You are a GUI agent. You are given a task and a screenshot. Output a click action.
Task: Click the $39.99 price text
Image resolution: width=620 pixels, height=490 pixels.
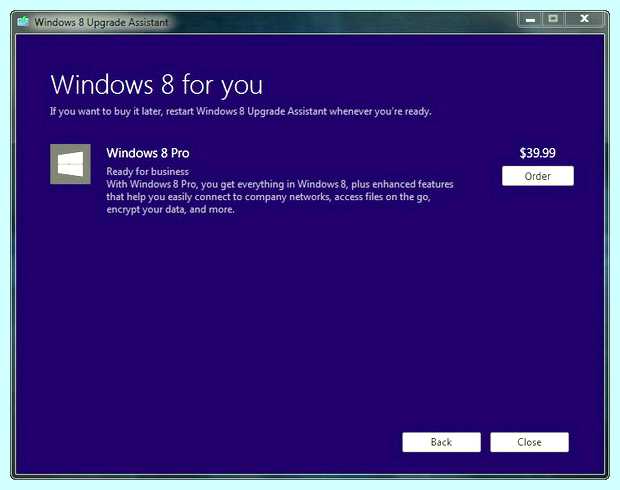pyautogui.click(x=537, y=153)
